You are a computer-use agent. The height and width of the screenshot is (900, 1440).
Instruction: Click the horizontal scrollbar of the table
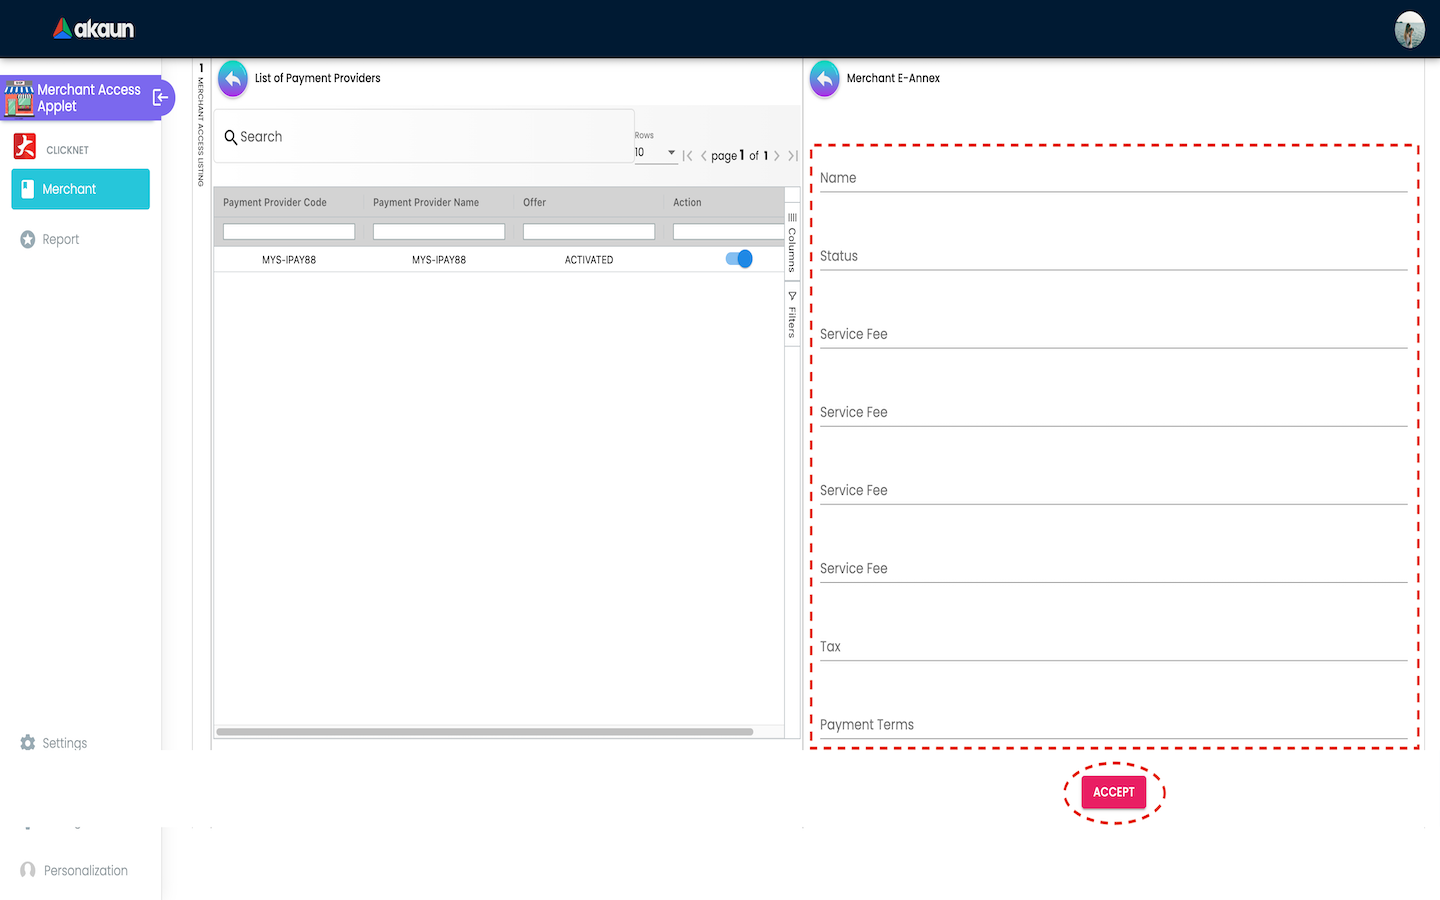coord(485,732)
